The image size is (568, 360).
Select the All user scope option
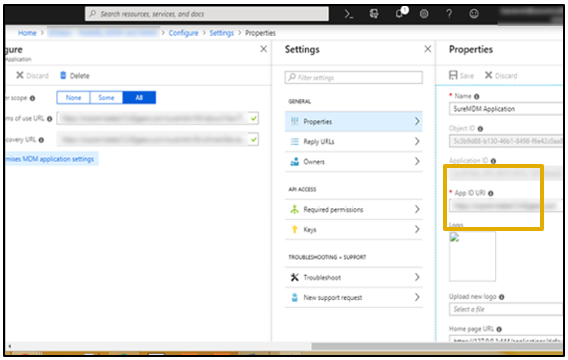[x=139, y=97]
